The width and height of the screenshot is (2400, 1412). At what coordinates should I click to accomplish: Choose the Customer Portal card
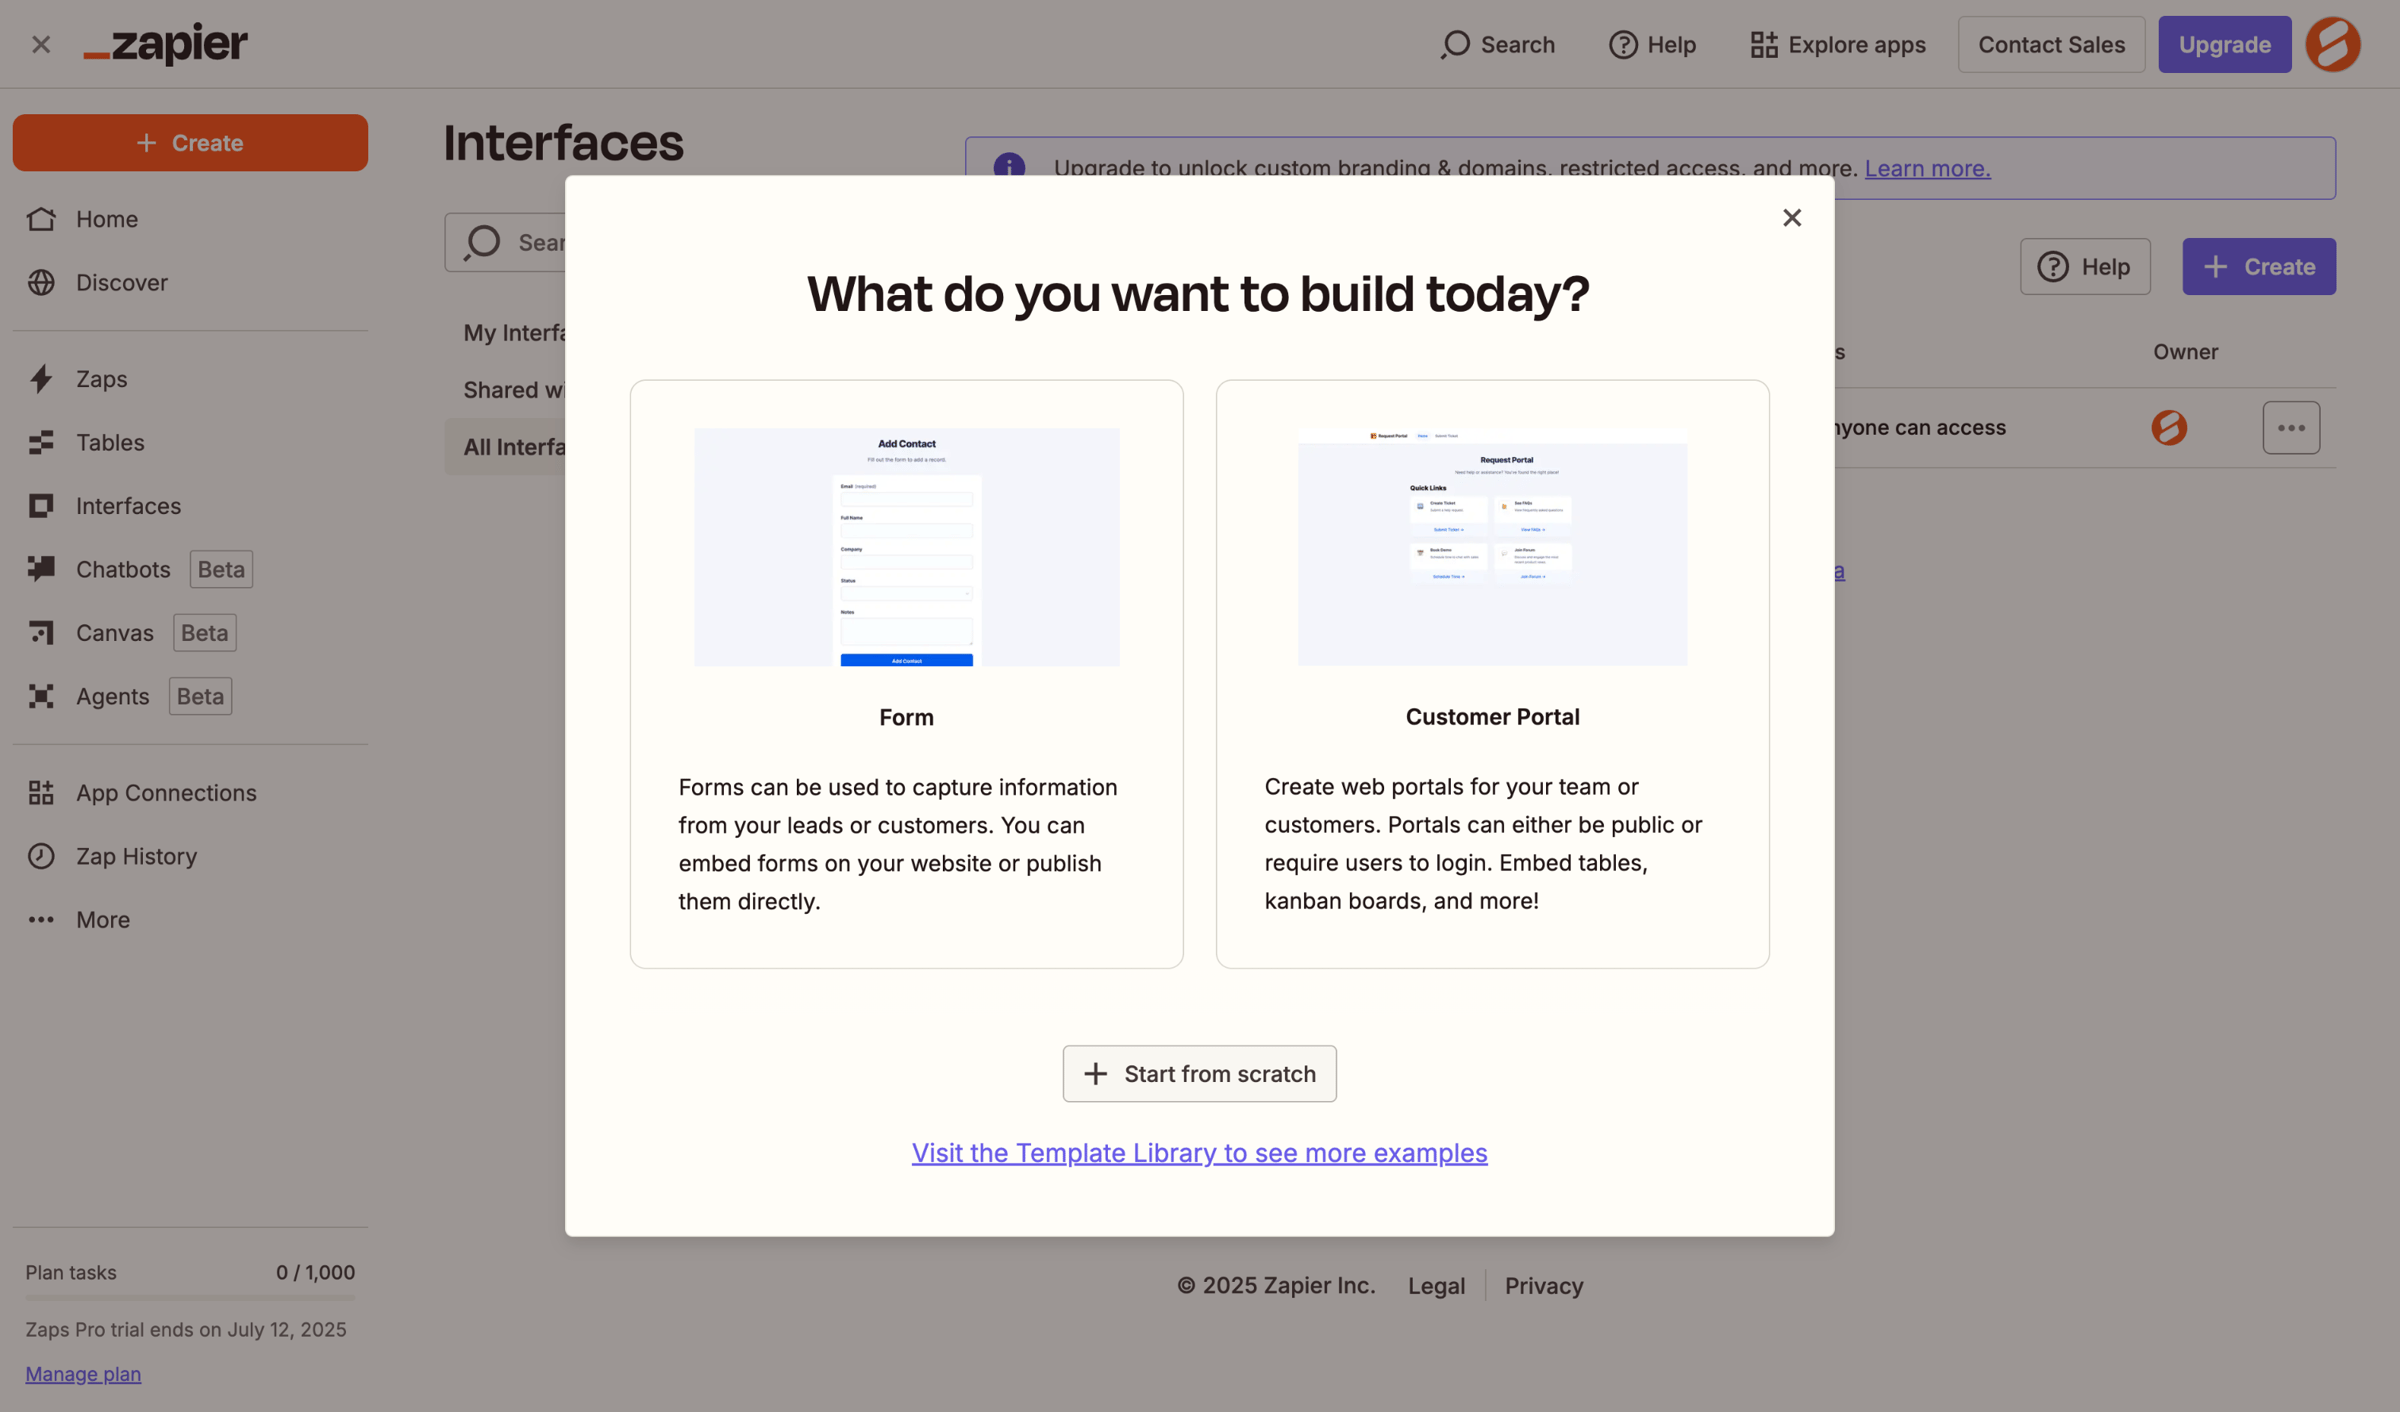[1492, 673]
